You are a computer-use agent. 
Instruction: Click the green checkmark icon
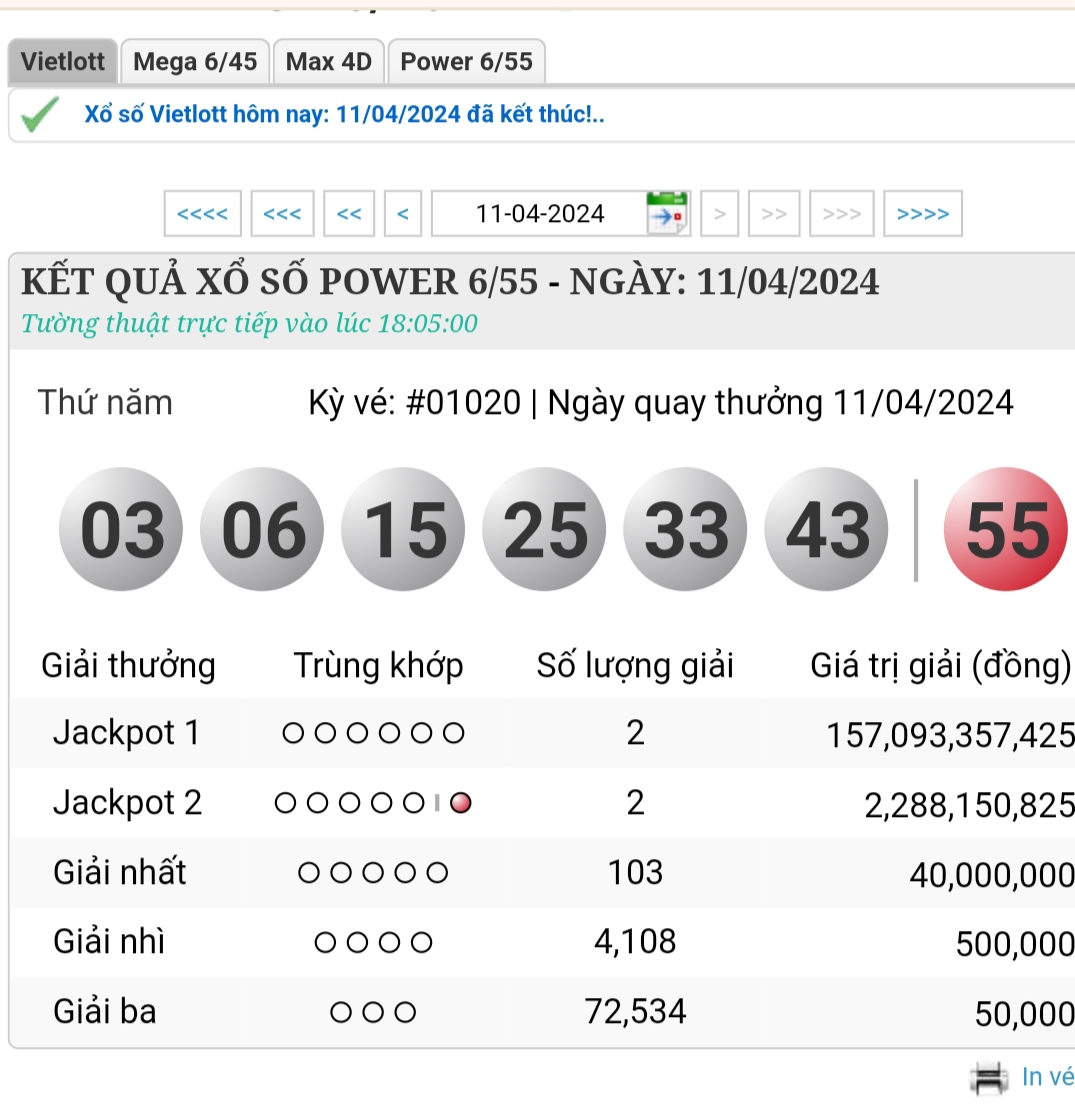[40, 114]
